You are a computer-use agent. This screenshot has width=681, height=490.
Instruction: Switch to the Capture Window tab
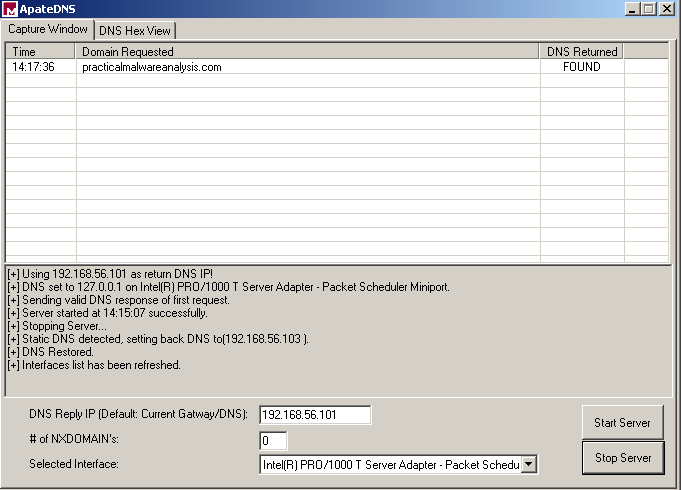48,29
